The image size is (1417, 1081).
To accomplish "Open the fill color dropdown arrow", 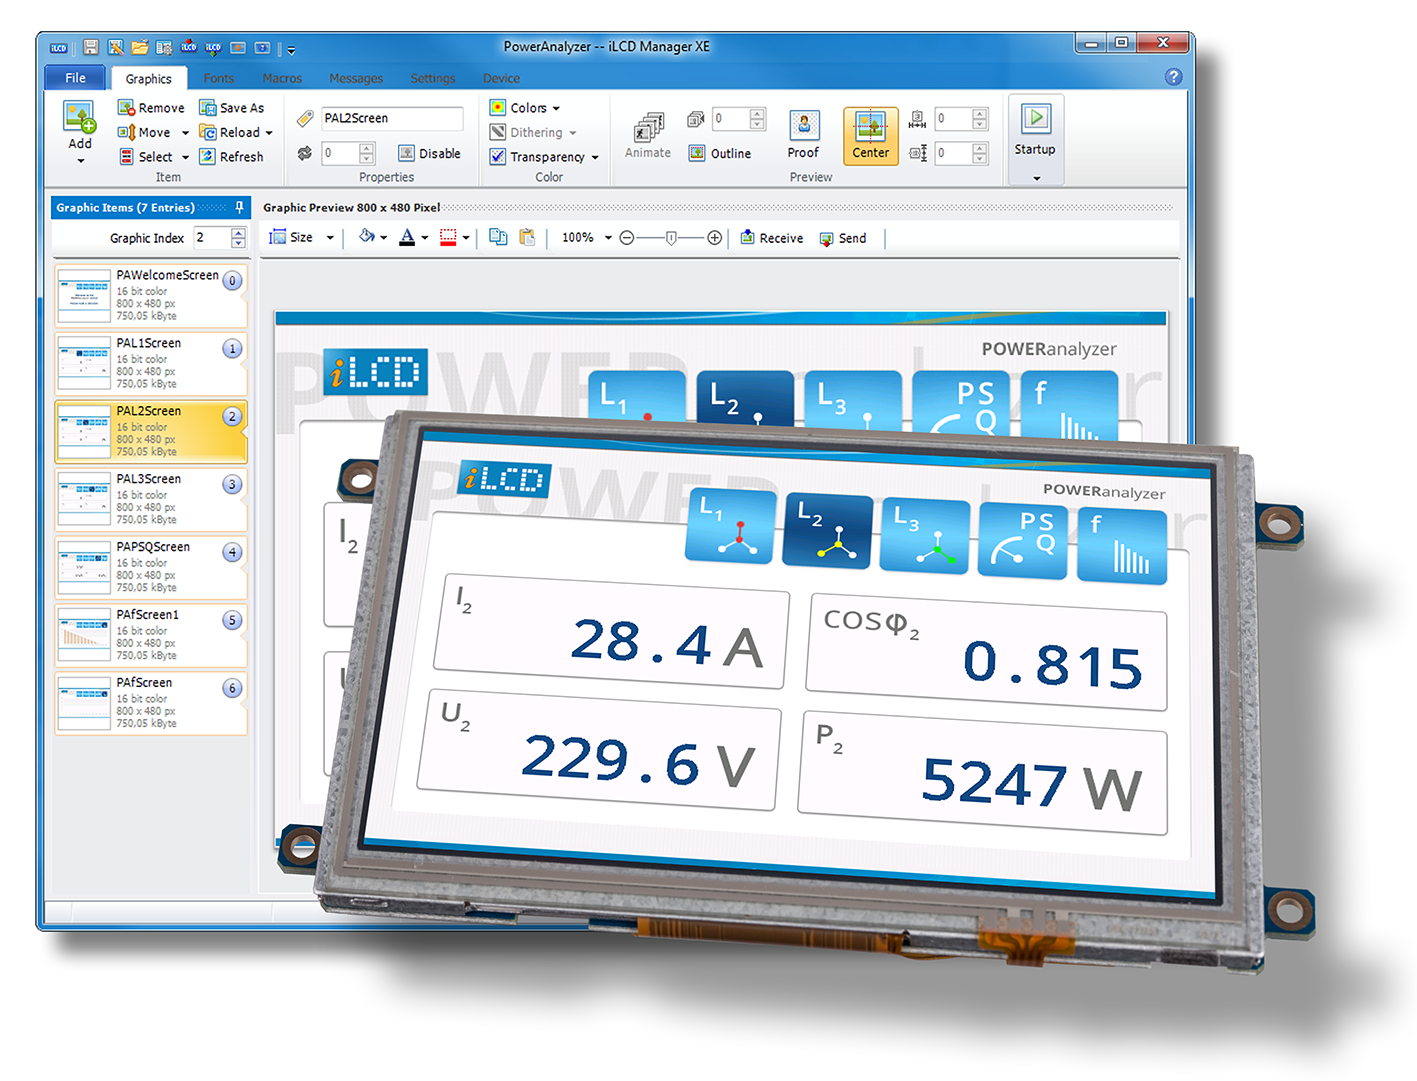I will (384, 238).
